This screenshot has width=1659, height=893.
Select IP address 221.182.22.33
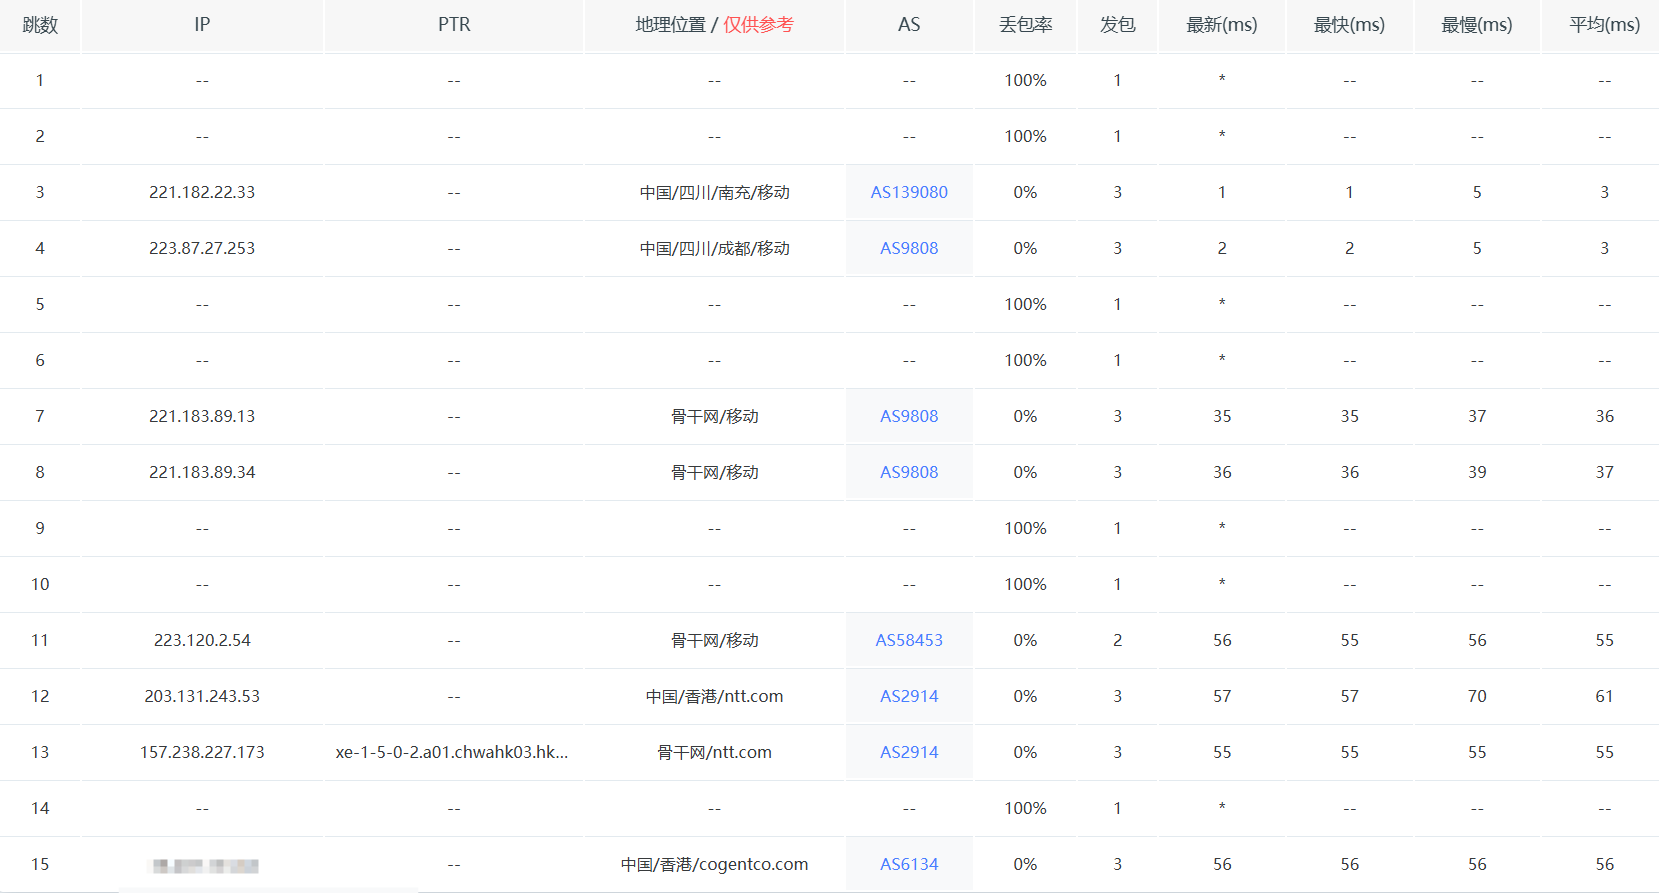point(202,192)
